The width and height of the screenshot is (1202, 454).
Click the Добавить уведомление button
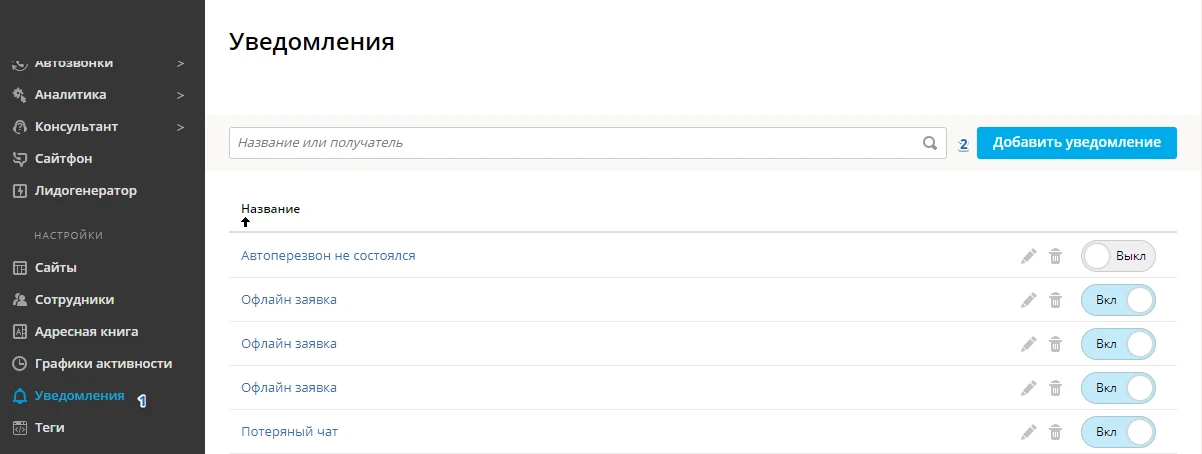click(x=1076, y=143)
